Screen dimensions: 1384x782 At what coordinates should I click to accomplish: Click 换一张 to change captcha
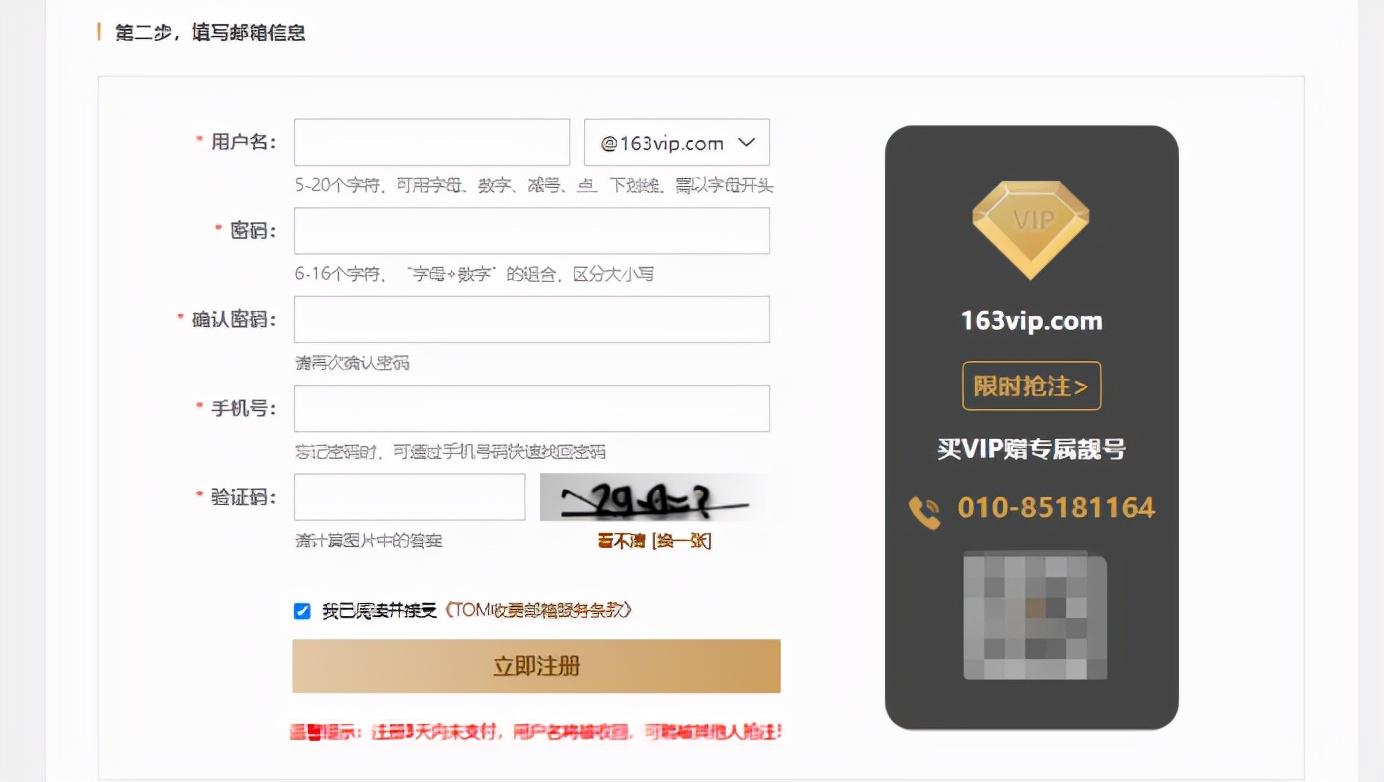point(683,541)
